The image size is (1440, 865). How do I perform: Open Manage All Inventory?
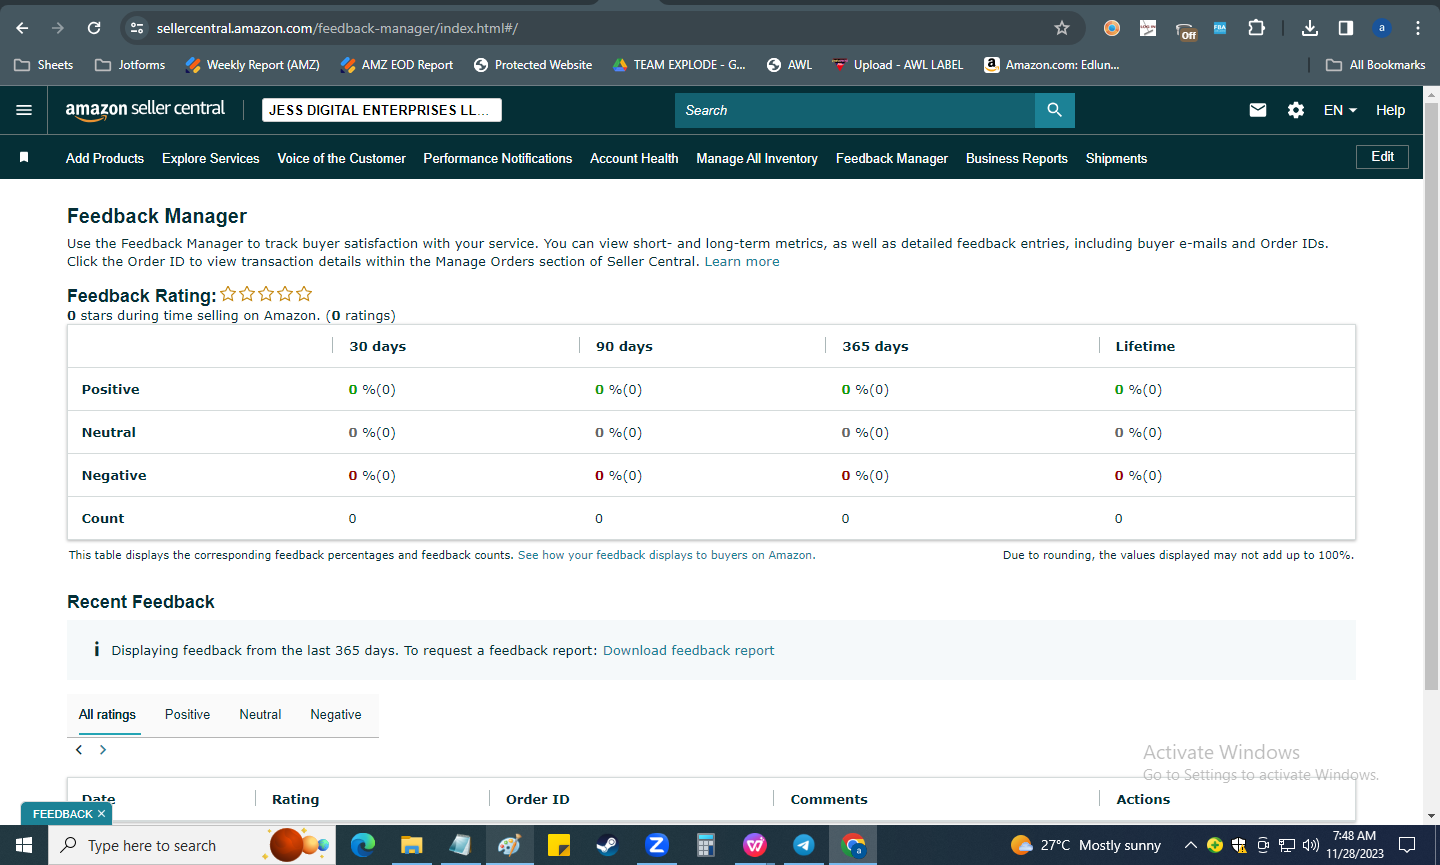[757, 158]
